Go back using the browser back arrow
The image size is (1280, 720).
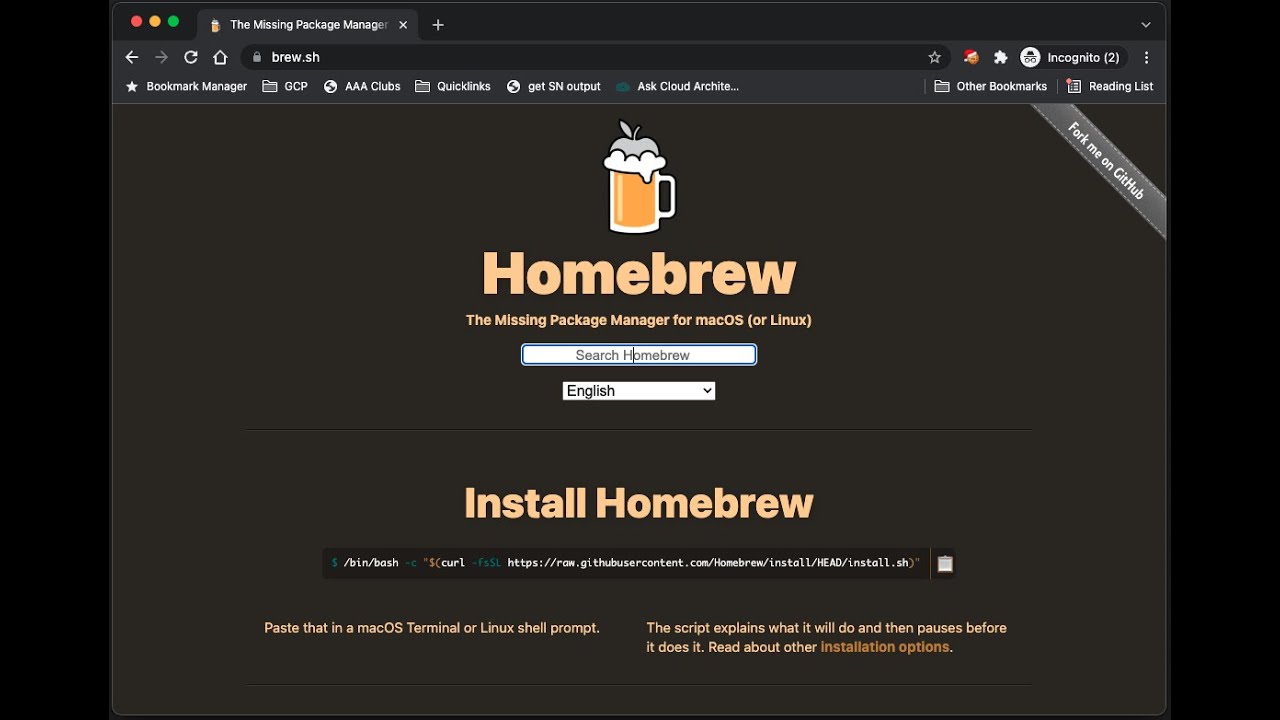tap(132, 57)
